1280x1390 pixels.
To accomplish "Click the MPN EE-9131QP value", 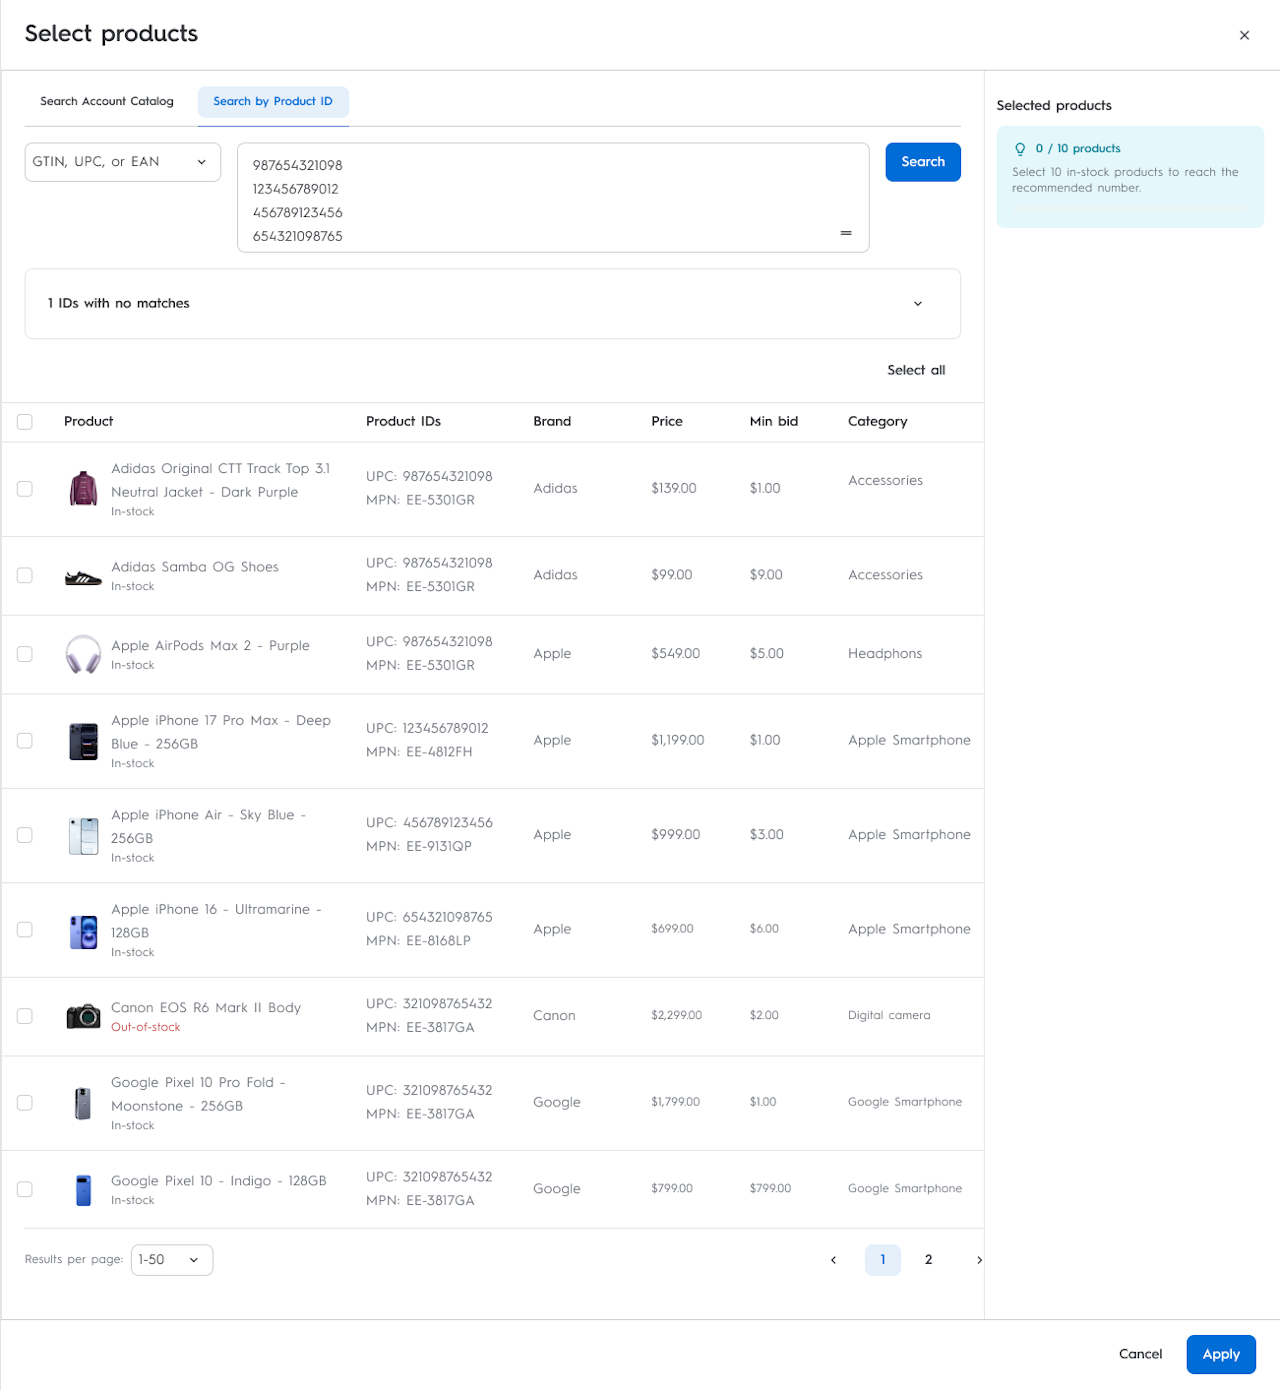I will tap(419, 847).
